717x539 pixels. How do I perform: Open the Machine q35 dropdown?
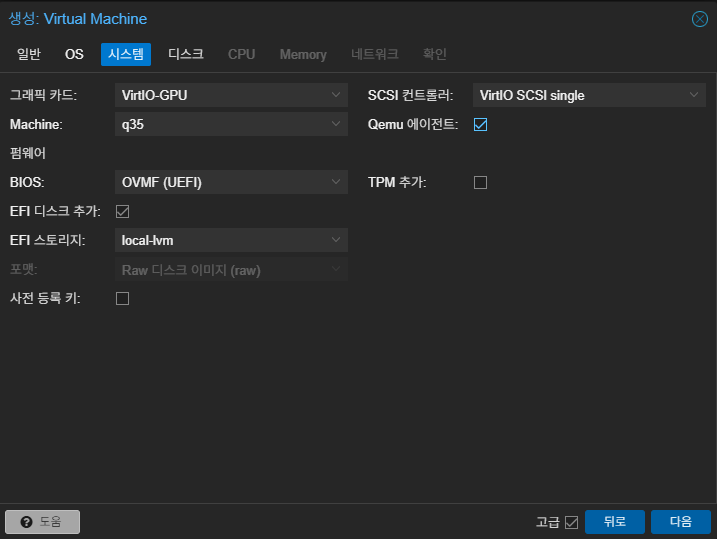pyautogui.click(x=231, y=124)
